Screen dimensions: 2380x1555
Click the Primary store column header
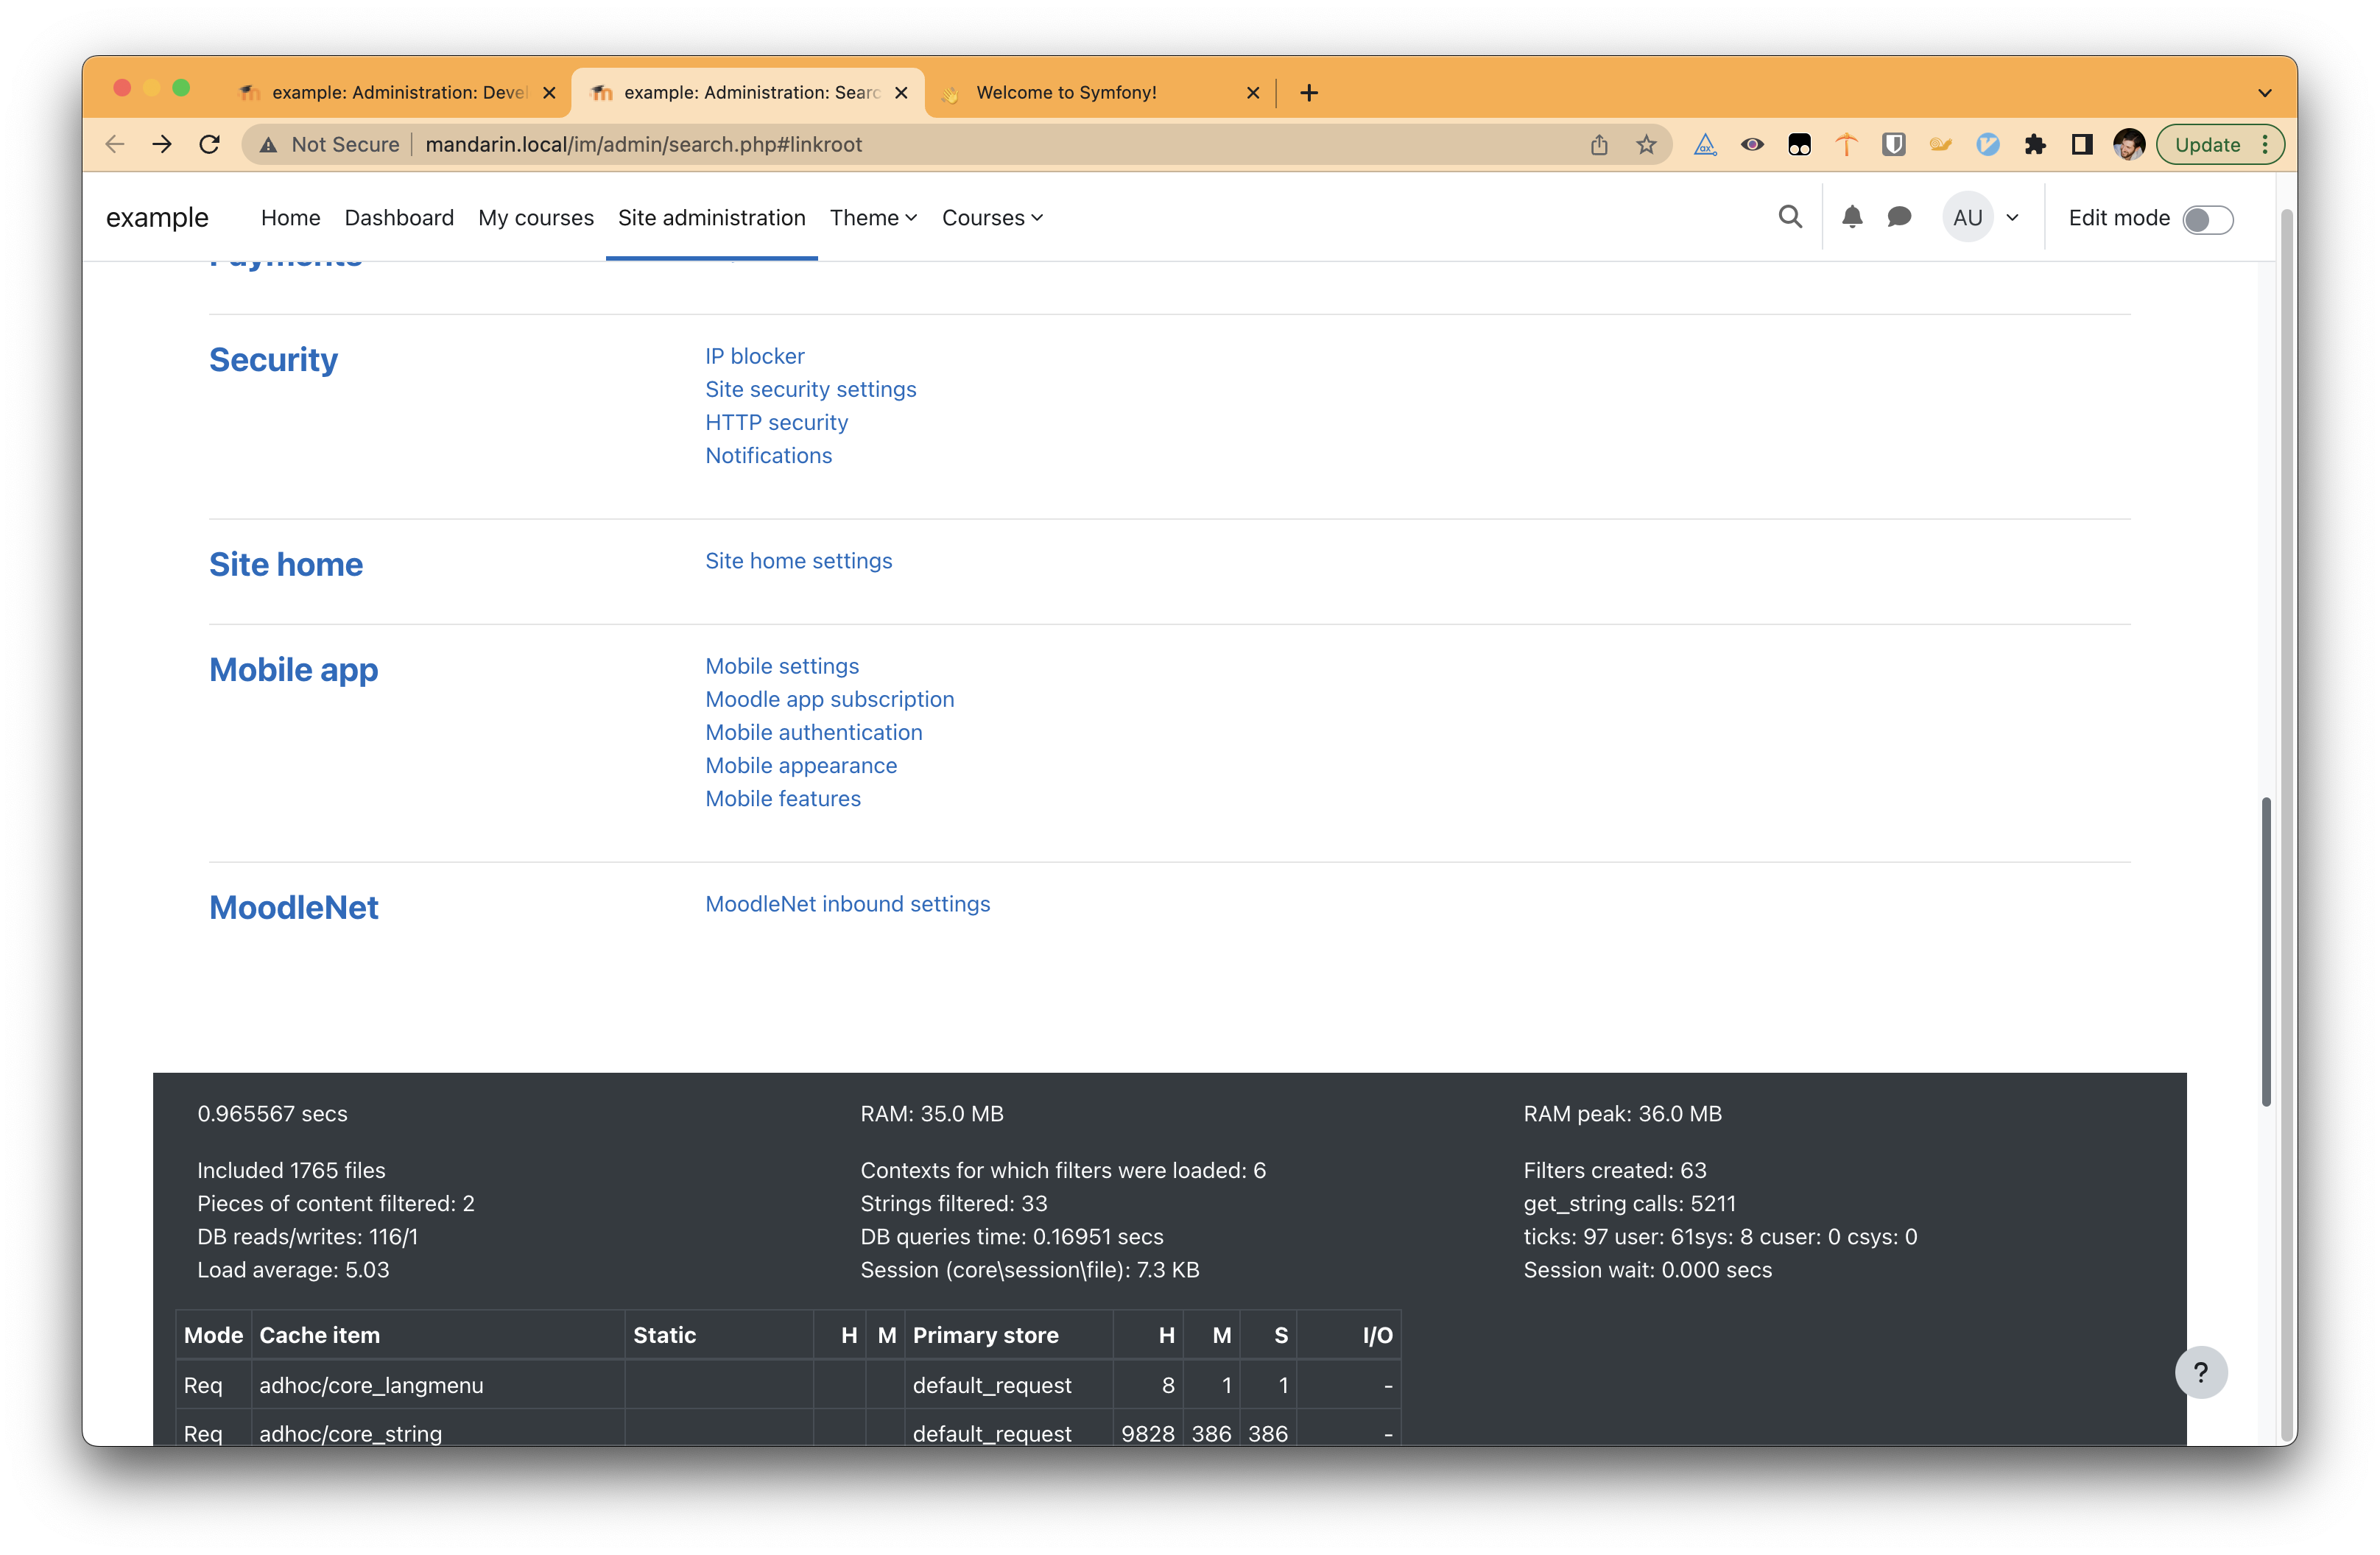tap(1008, 1335)
